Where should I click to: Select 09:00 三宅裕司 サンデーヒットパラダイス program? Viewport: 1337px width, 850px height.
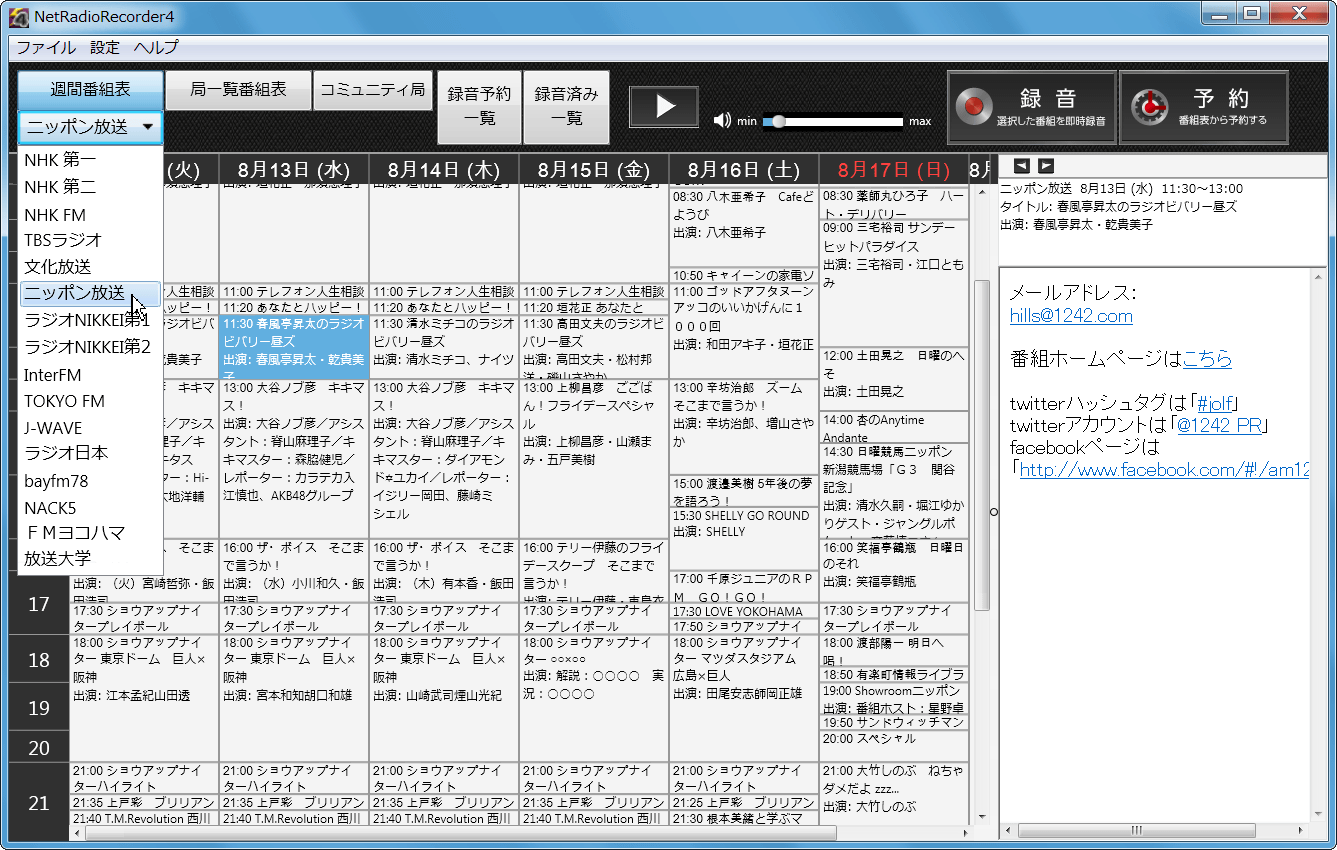(894, 283)
